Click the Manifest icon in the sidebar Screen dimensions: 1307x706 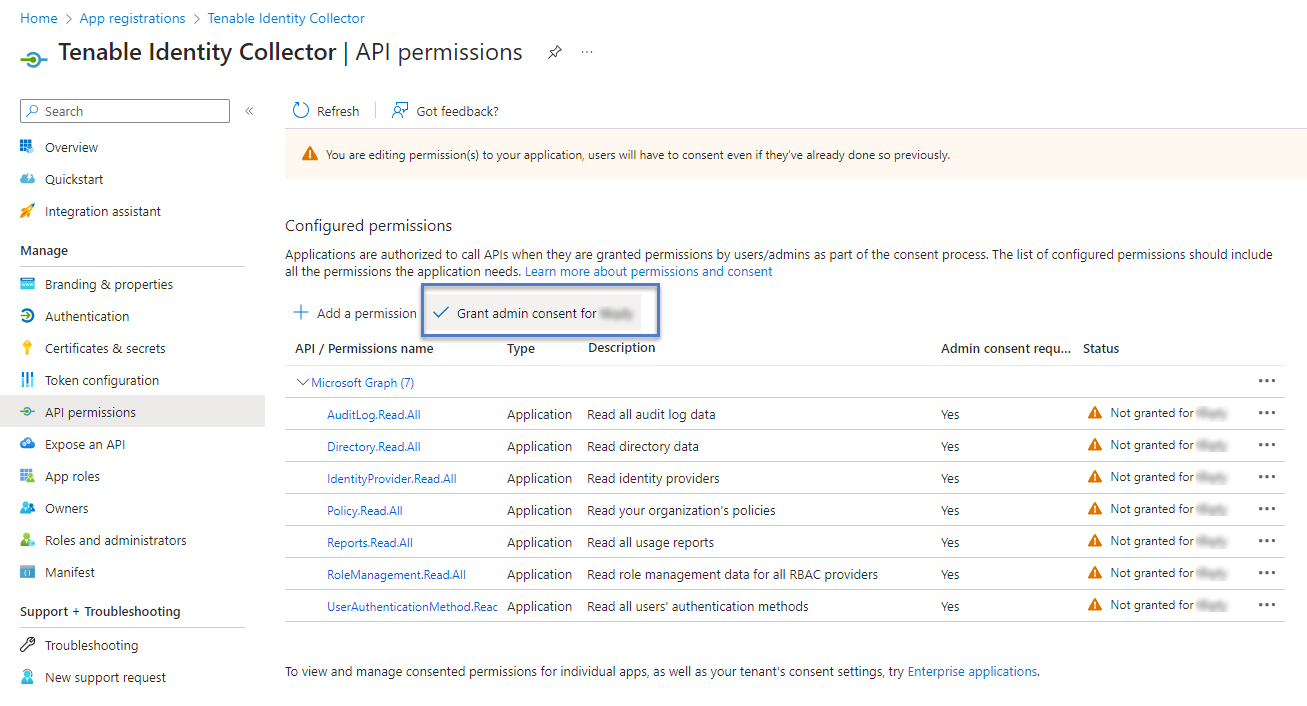click(x=27, y=572)
